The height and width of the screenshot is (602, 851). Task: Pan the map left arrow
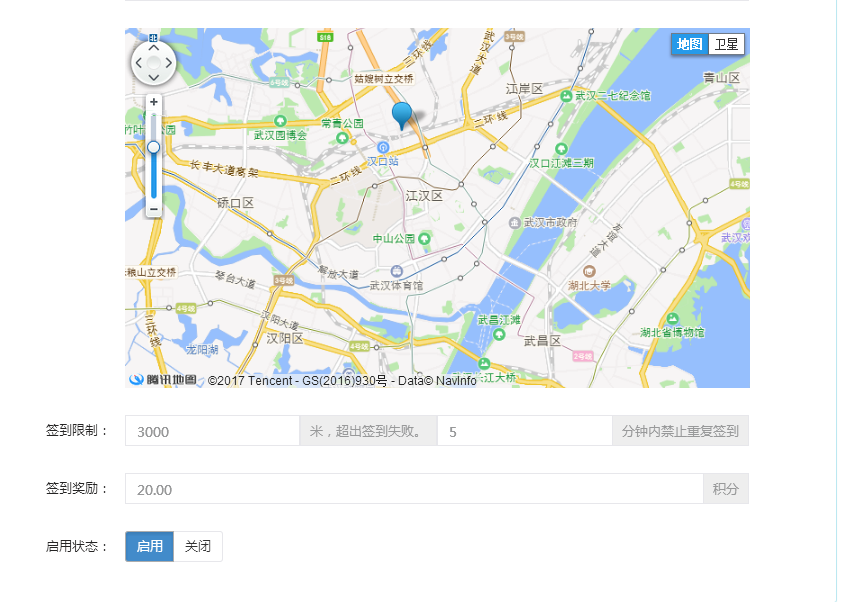coord(139,63)
